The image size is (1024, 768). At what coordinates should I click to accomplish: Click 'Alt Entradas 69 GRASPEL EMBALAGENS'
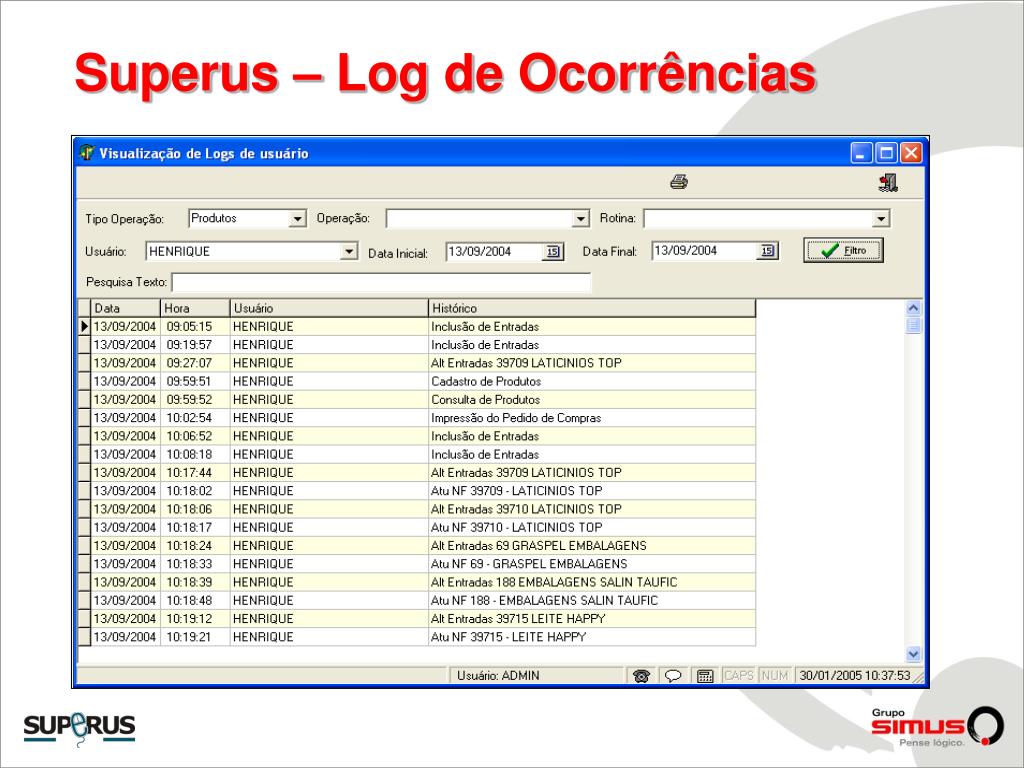tap(539, 546)
